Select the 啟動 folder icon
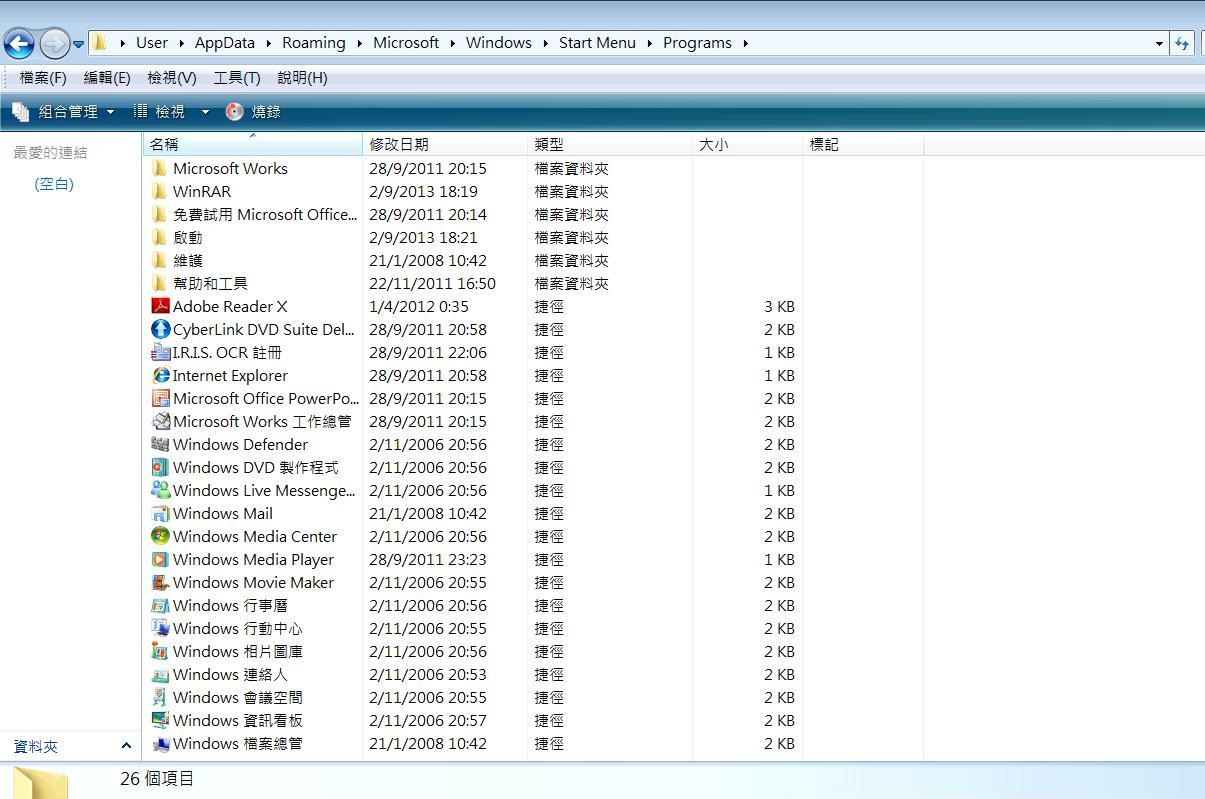The image size is (1205, 799). coord(160,237)
